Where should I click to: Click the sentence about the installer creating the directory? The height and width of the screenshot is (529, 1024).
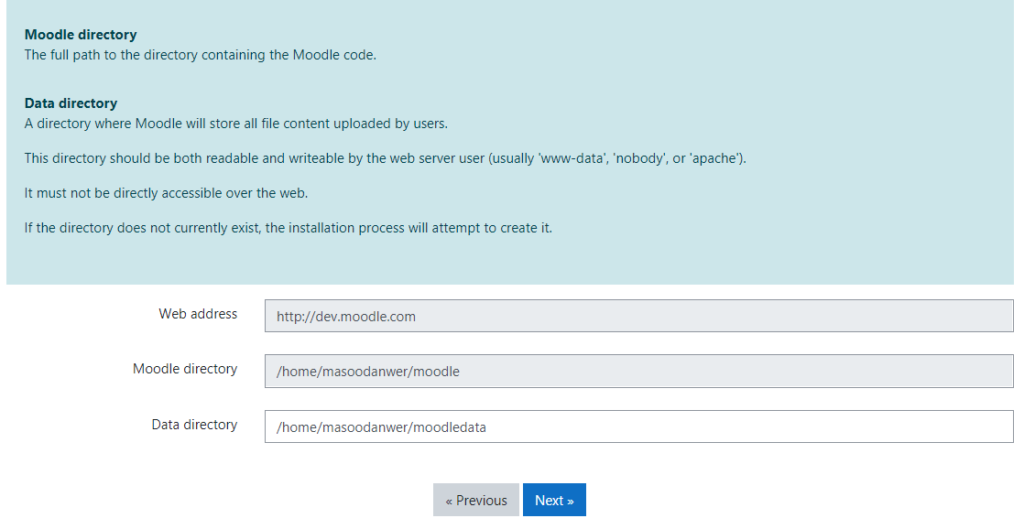[x=288, y=229]
